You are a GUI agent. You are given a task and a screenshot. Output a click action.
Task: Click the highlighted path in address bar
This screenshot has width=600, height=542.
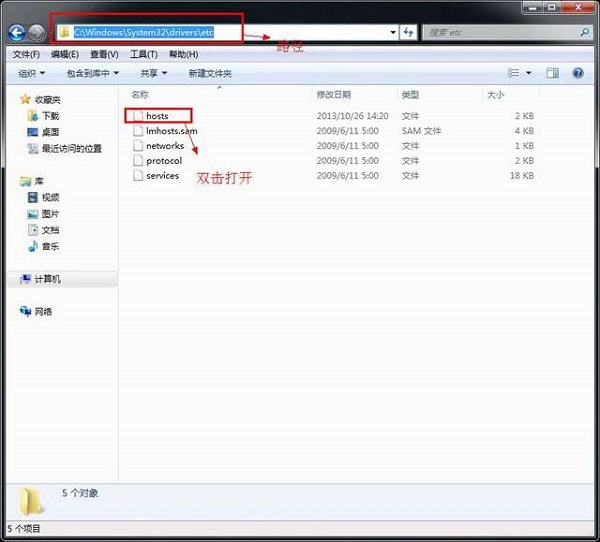tap(143, 32)
